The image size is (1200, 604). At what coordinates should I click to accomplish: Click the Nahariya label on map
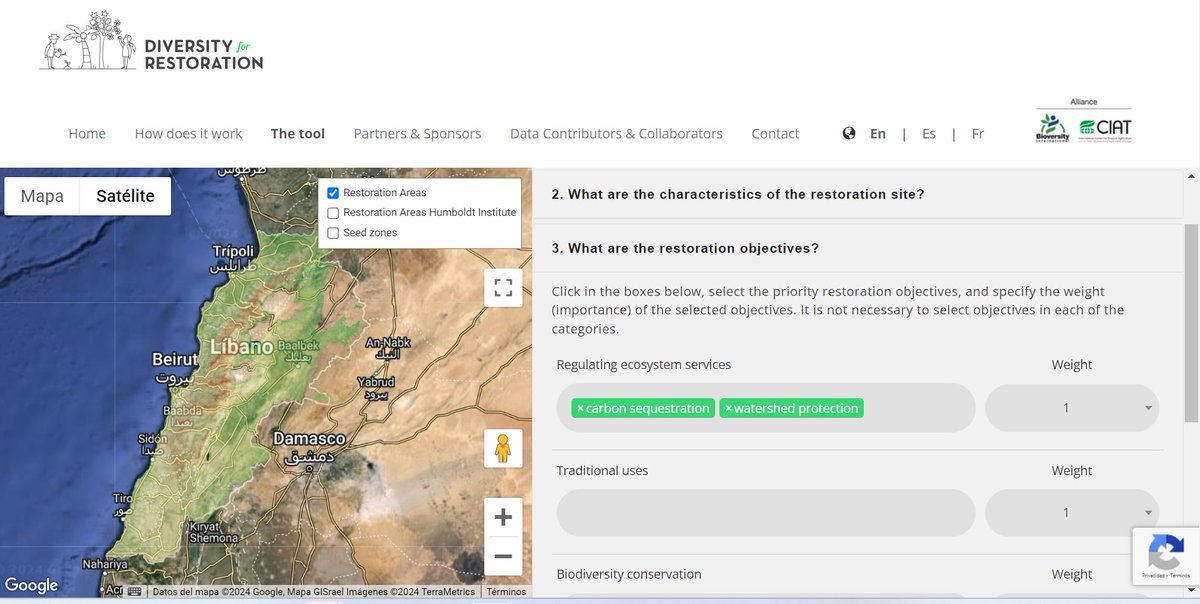click(104, 564)
